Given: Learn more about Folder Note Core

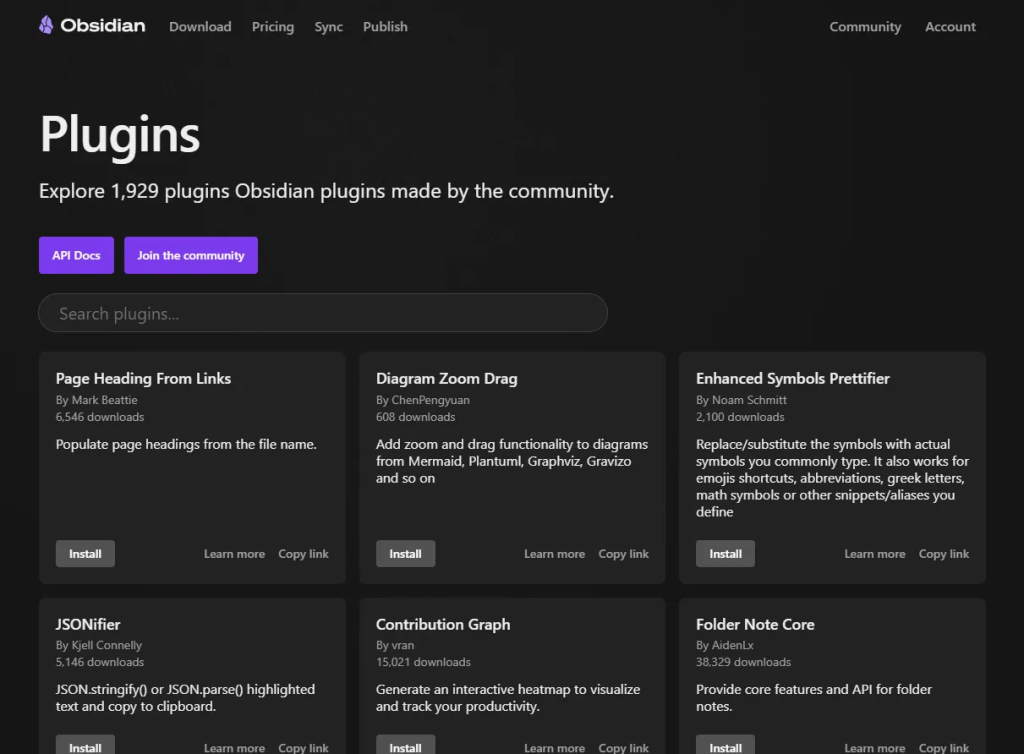Looking at the screenshot, I should [x=874, y=747].
